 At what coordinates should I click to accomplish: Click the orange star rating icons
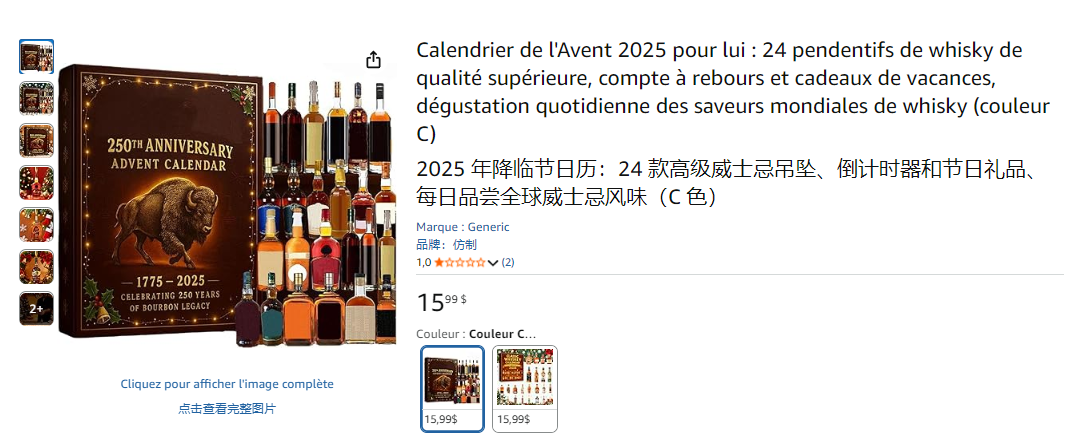point(460,262)
